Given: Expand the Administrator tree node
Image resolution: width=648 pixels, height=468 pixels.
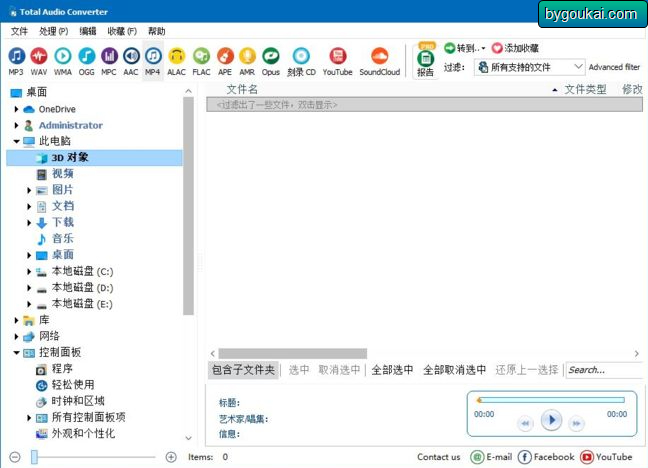Looking at the screenshot, I should coord(16,125).
